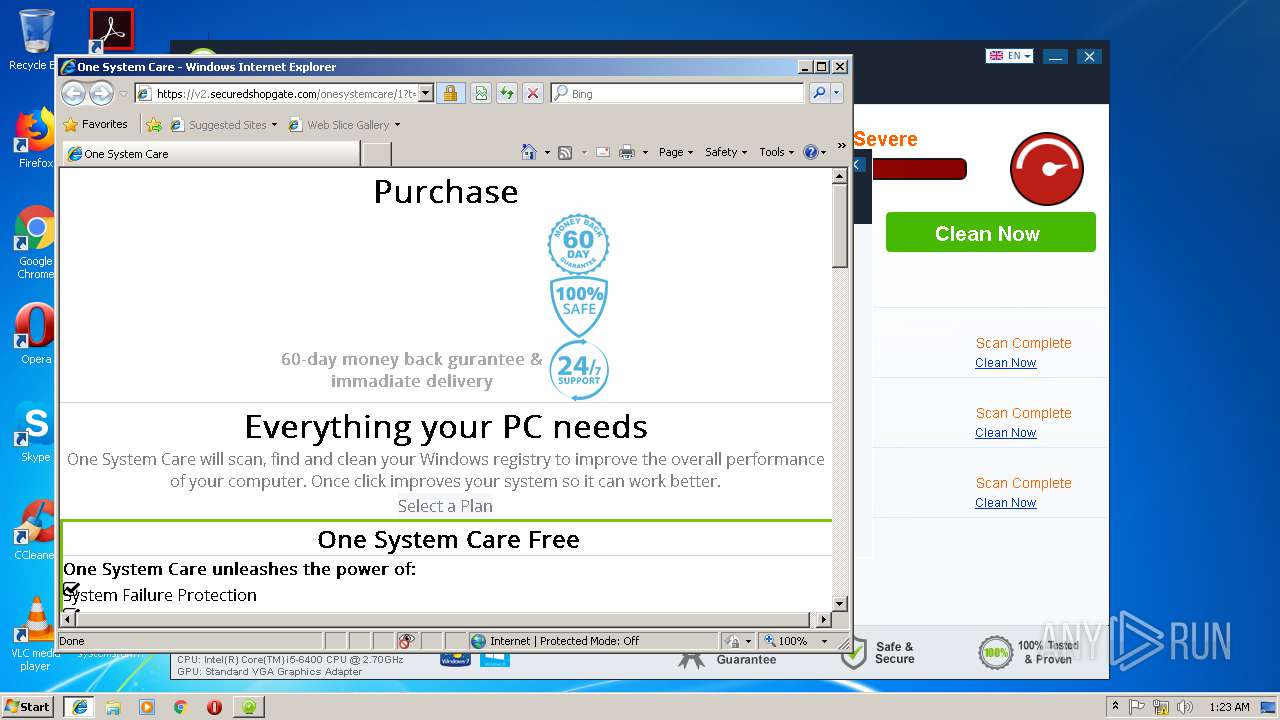Open the Home page icon

tap(529, 152)
